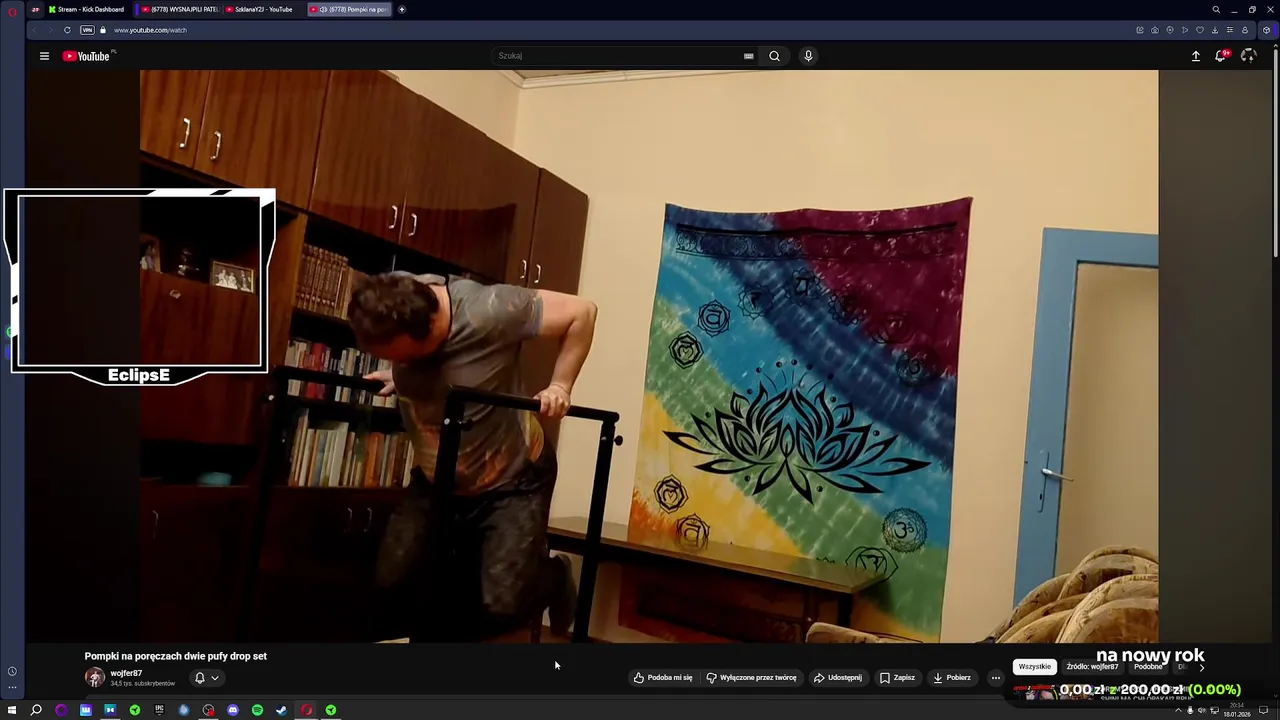Open the Opera easy setup sliders icon

coord(1230,30)
